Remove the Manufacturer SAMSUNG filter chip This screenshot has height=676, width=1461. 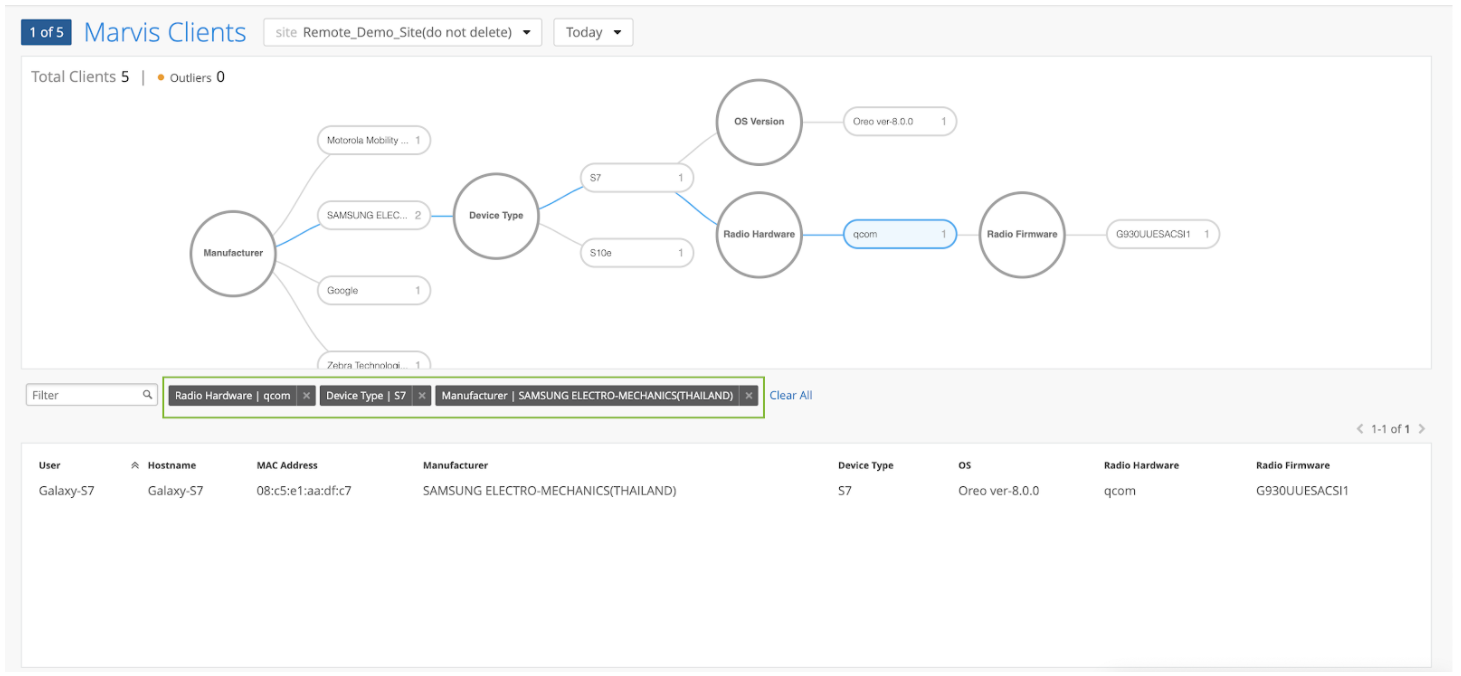[749, 396]
